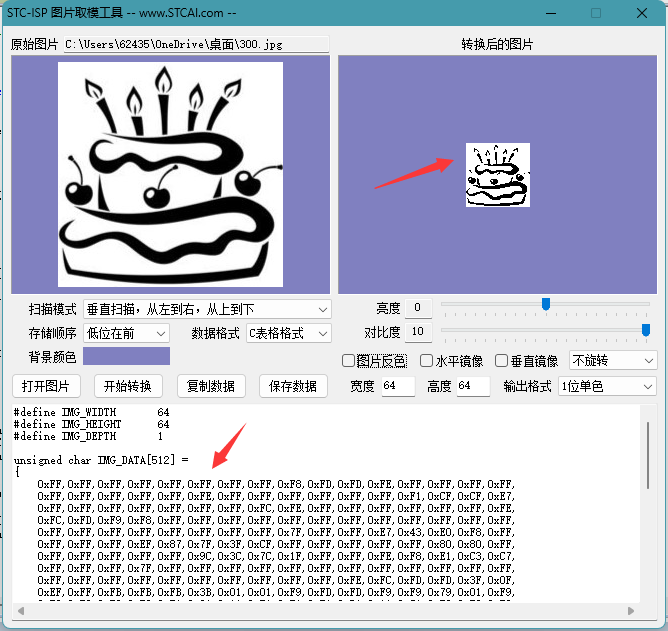
Task: Close the STC-ISP window
Action: click(x=642, y=13)
